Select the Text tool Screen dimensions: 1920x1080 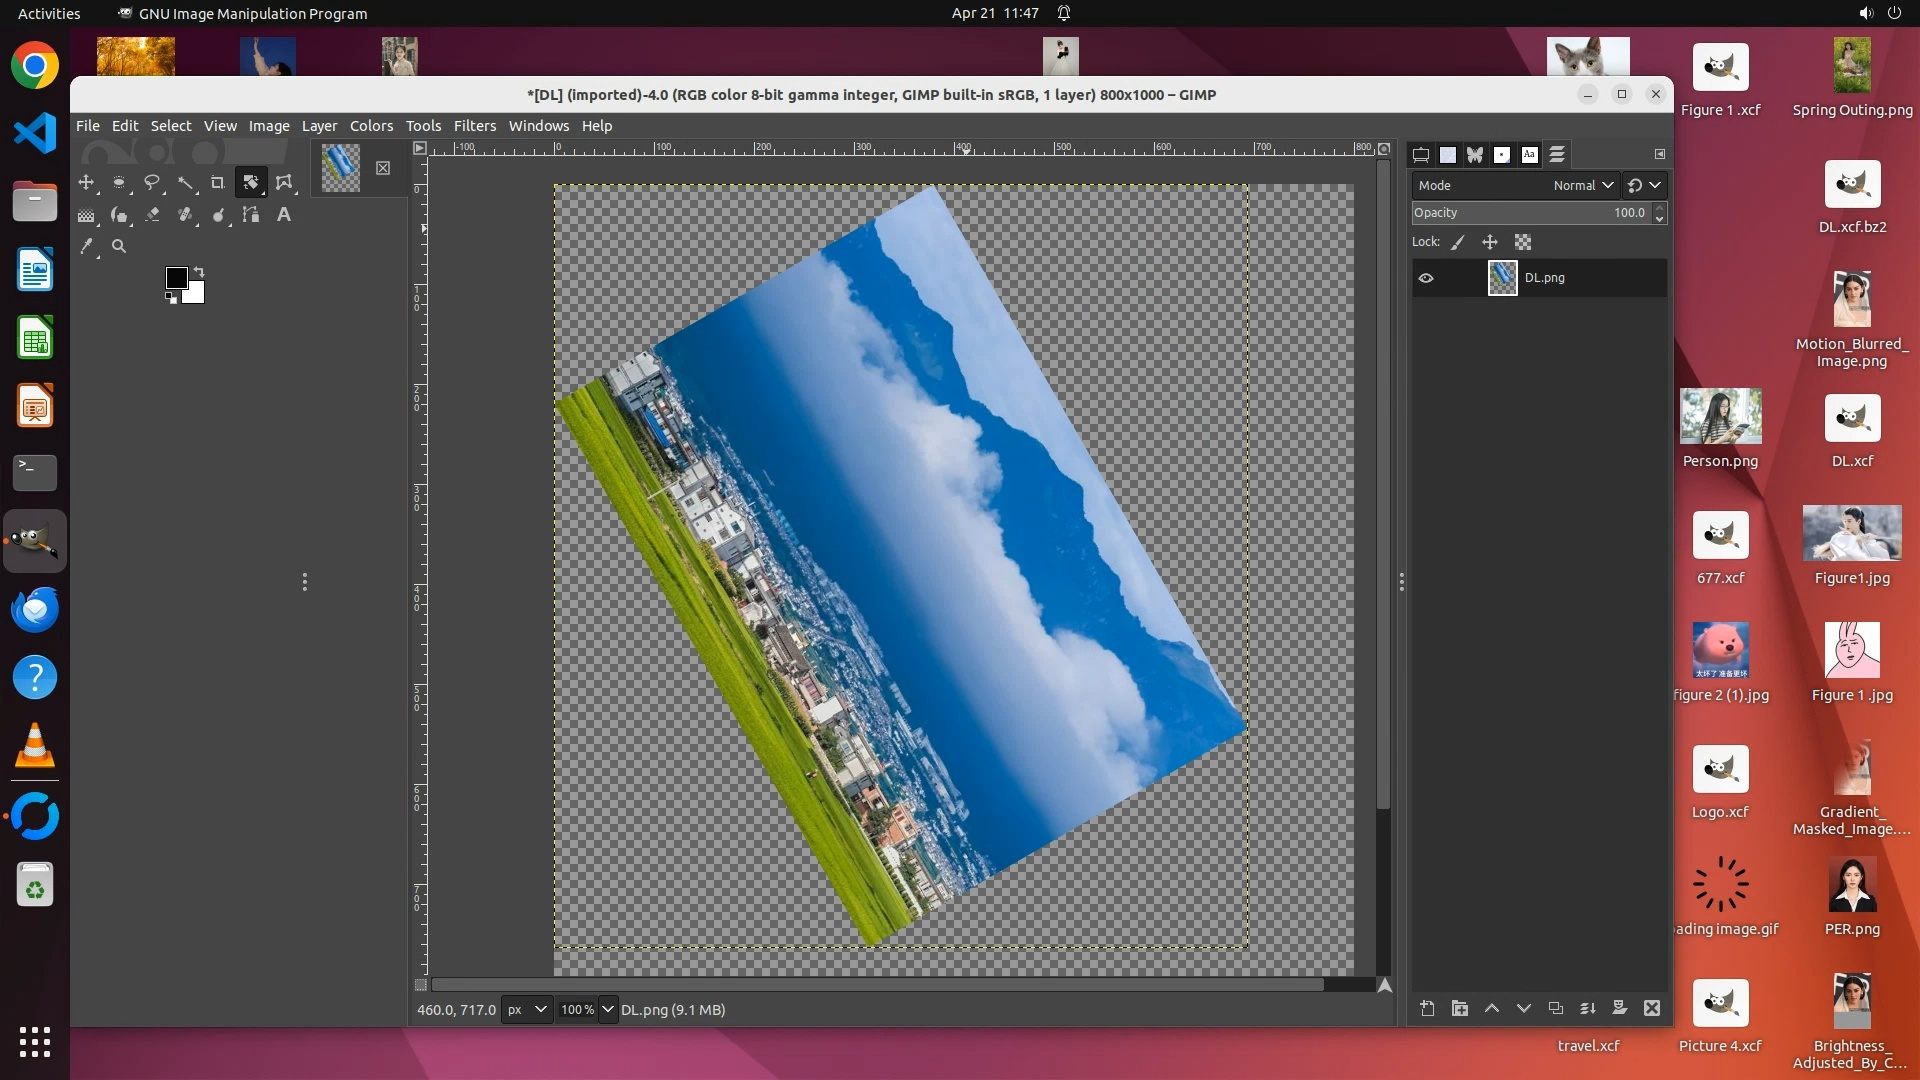[284, 215]
